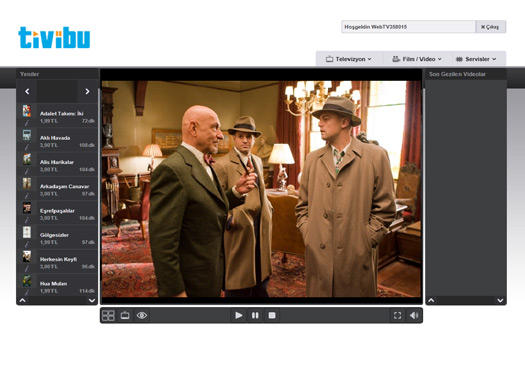Image resolution: width=525 pixels, height=370 pixels.
Task: Go to next page in Yeniler panel
Action: (x=87, y=91)
